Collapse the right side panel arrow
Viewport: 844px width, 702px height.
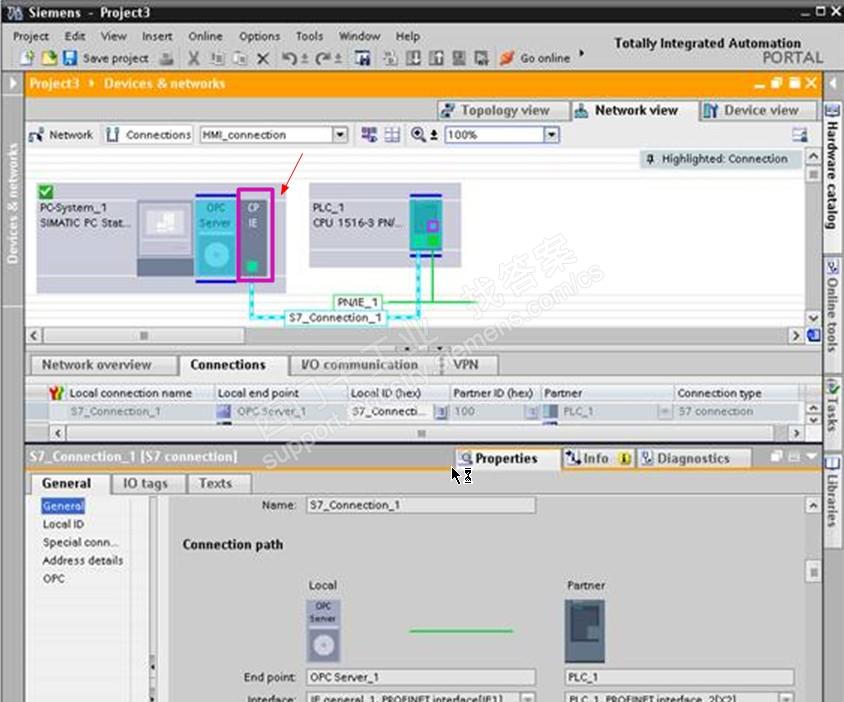833,83
